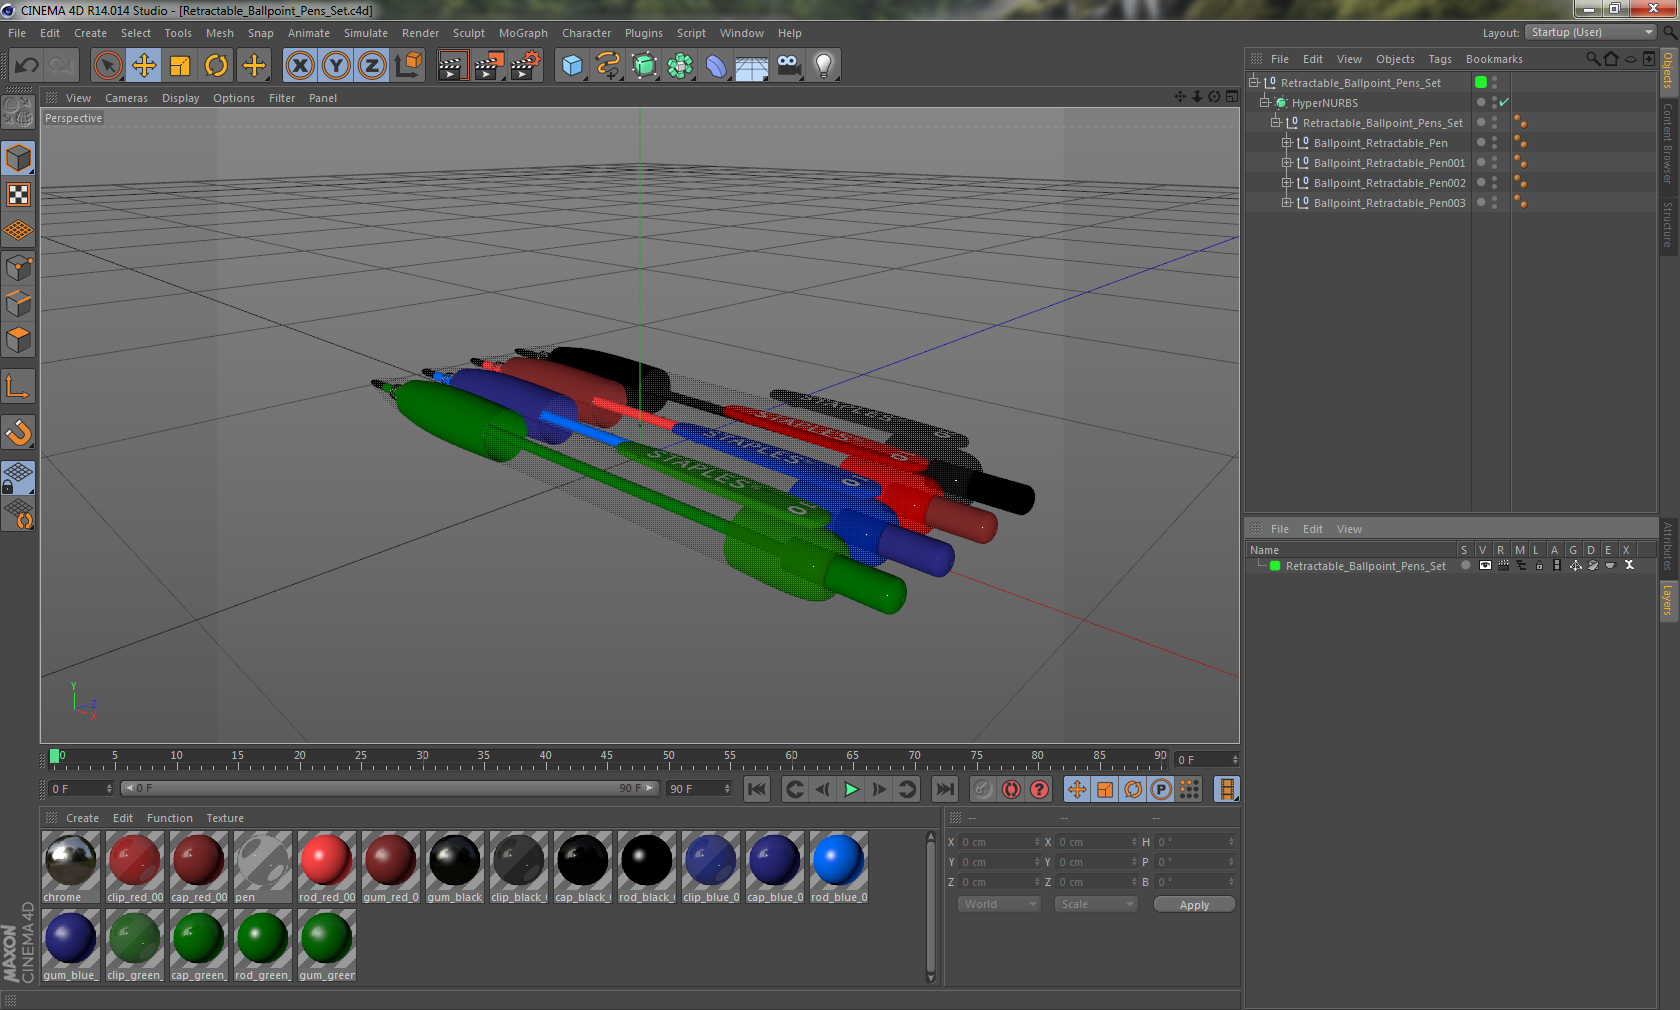Select the gum_black material thumbnail

click(x=455, y=867)
